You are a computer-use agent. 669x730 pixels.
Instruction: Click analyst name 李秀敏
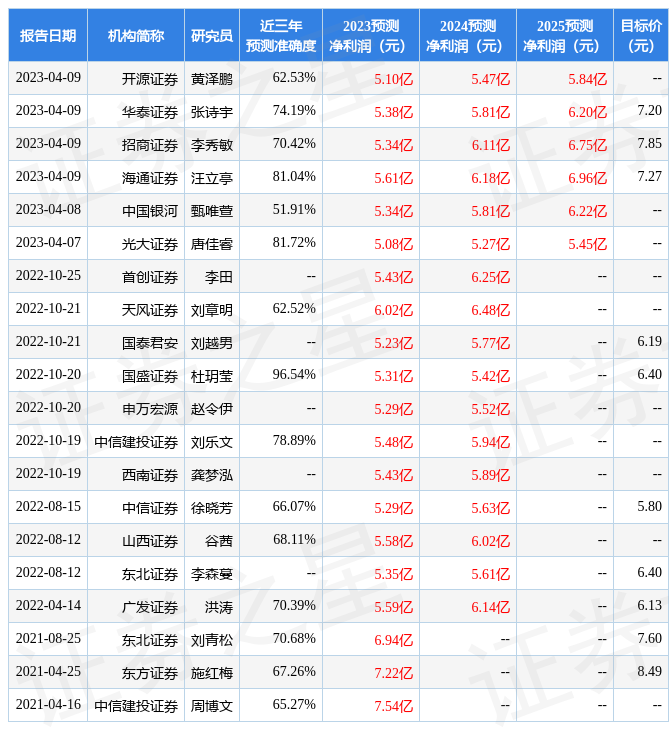(x=212, y=145)
